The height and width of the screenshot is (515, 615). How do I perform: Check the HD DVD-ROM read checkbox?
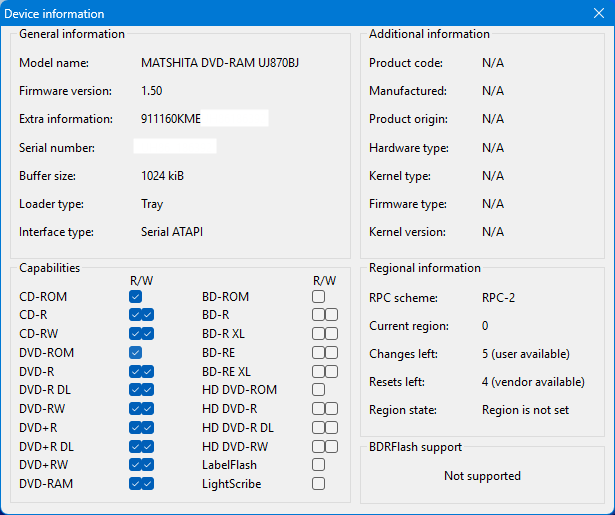click(318, 390)
